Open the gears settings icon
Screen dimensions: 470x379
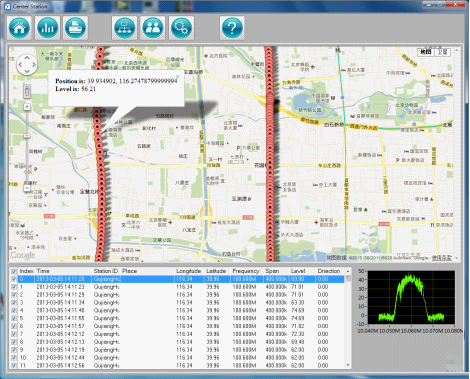point(181,28)
